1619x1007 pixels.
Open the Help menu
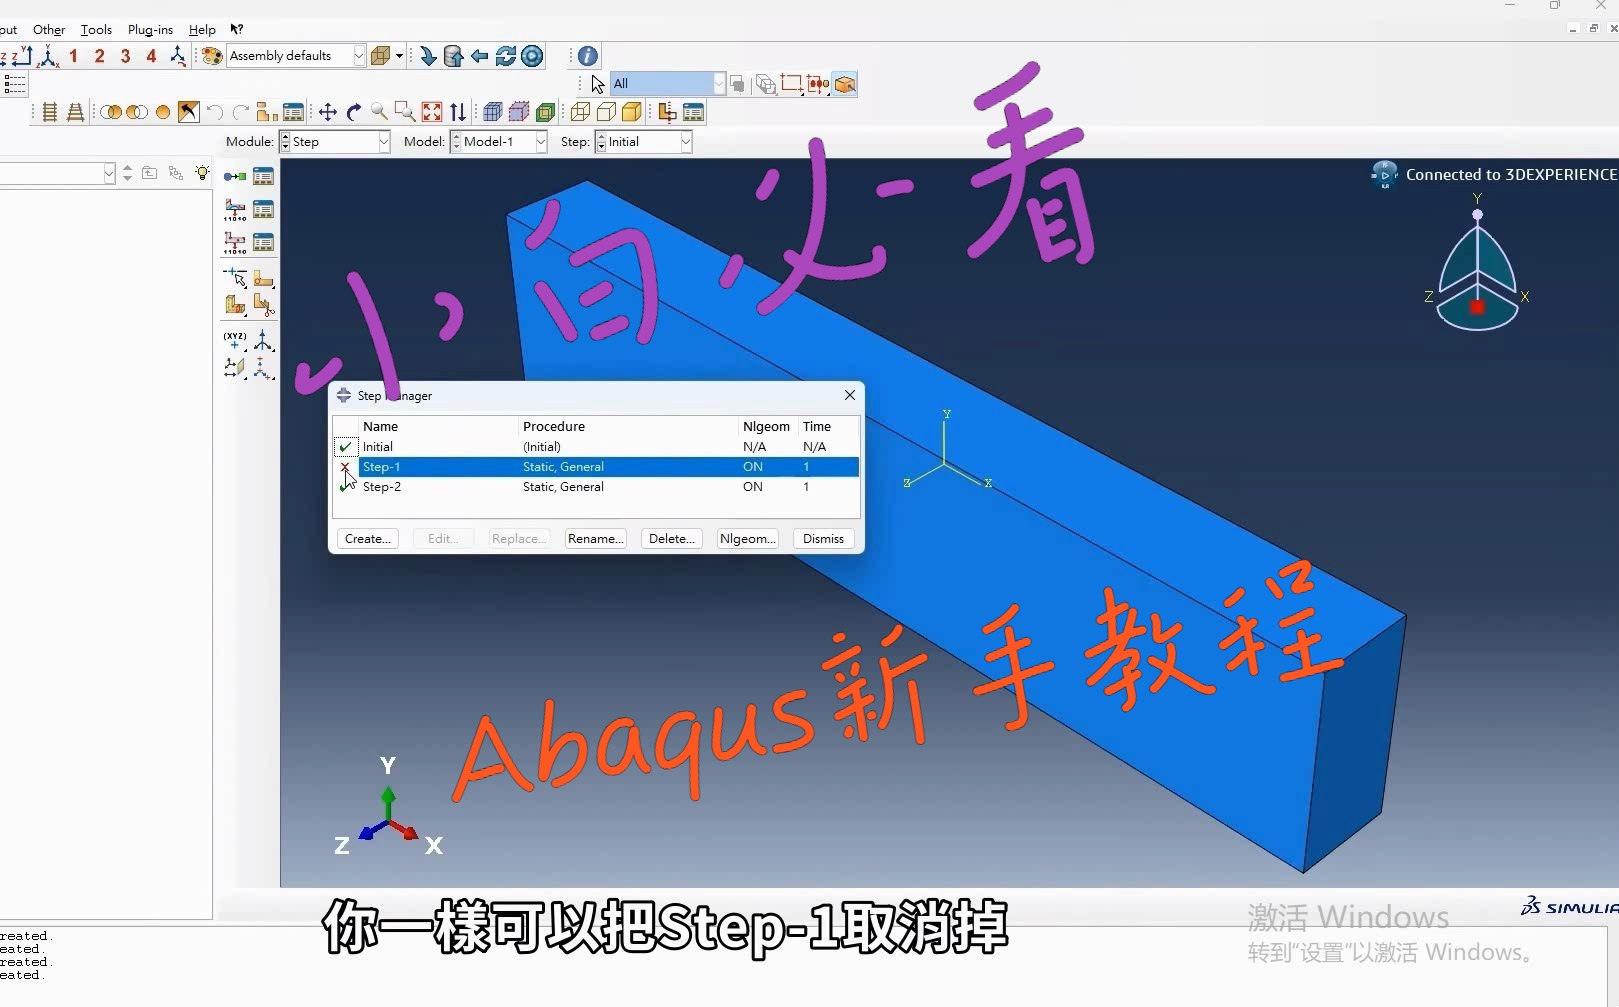pos(202,29)
